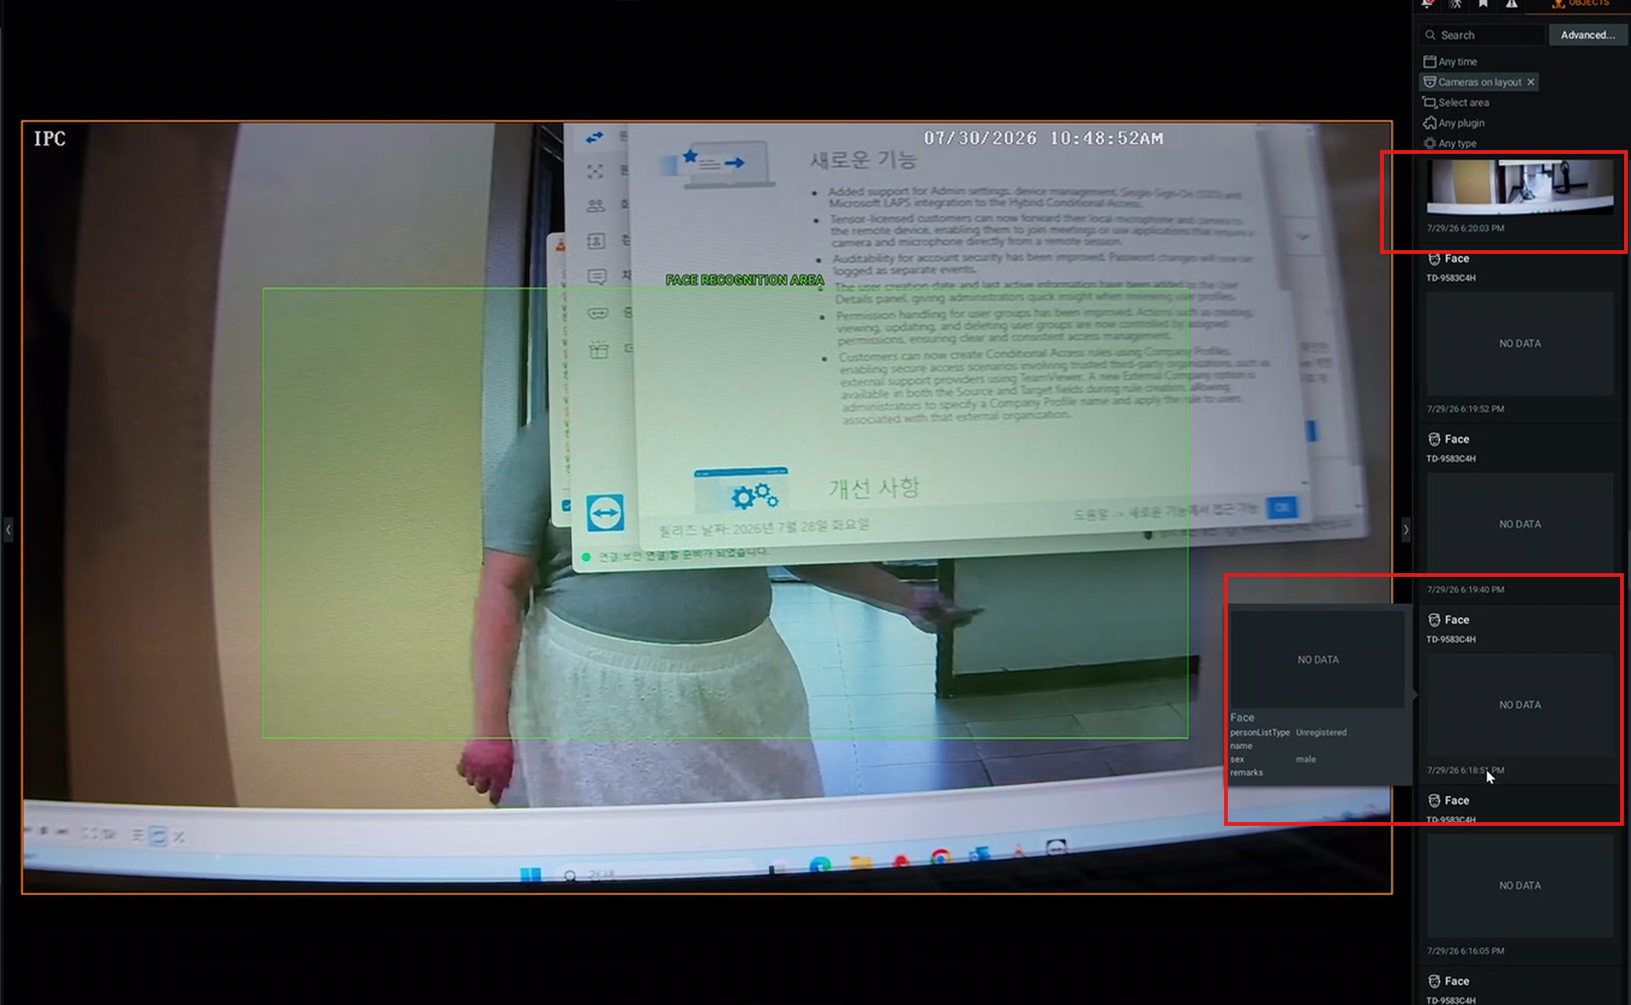Viewport: 1631px width, 1005px height.
Task: Select the NO DATA preview dated 6:16:05 PM
Action: pyautogui.click(x=1520, y=887)
